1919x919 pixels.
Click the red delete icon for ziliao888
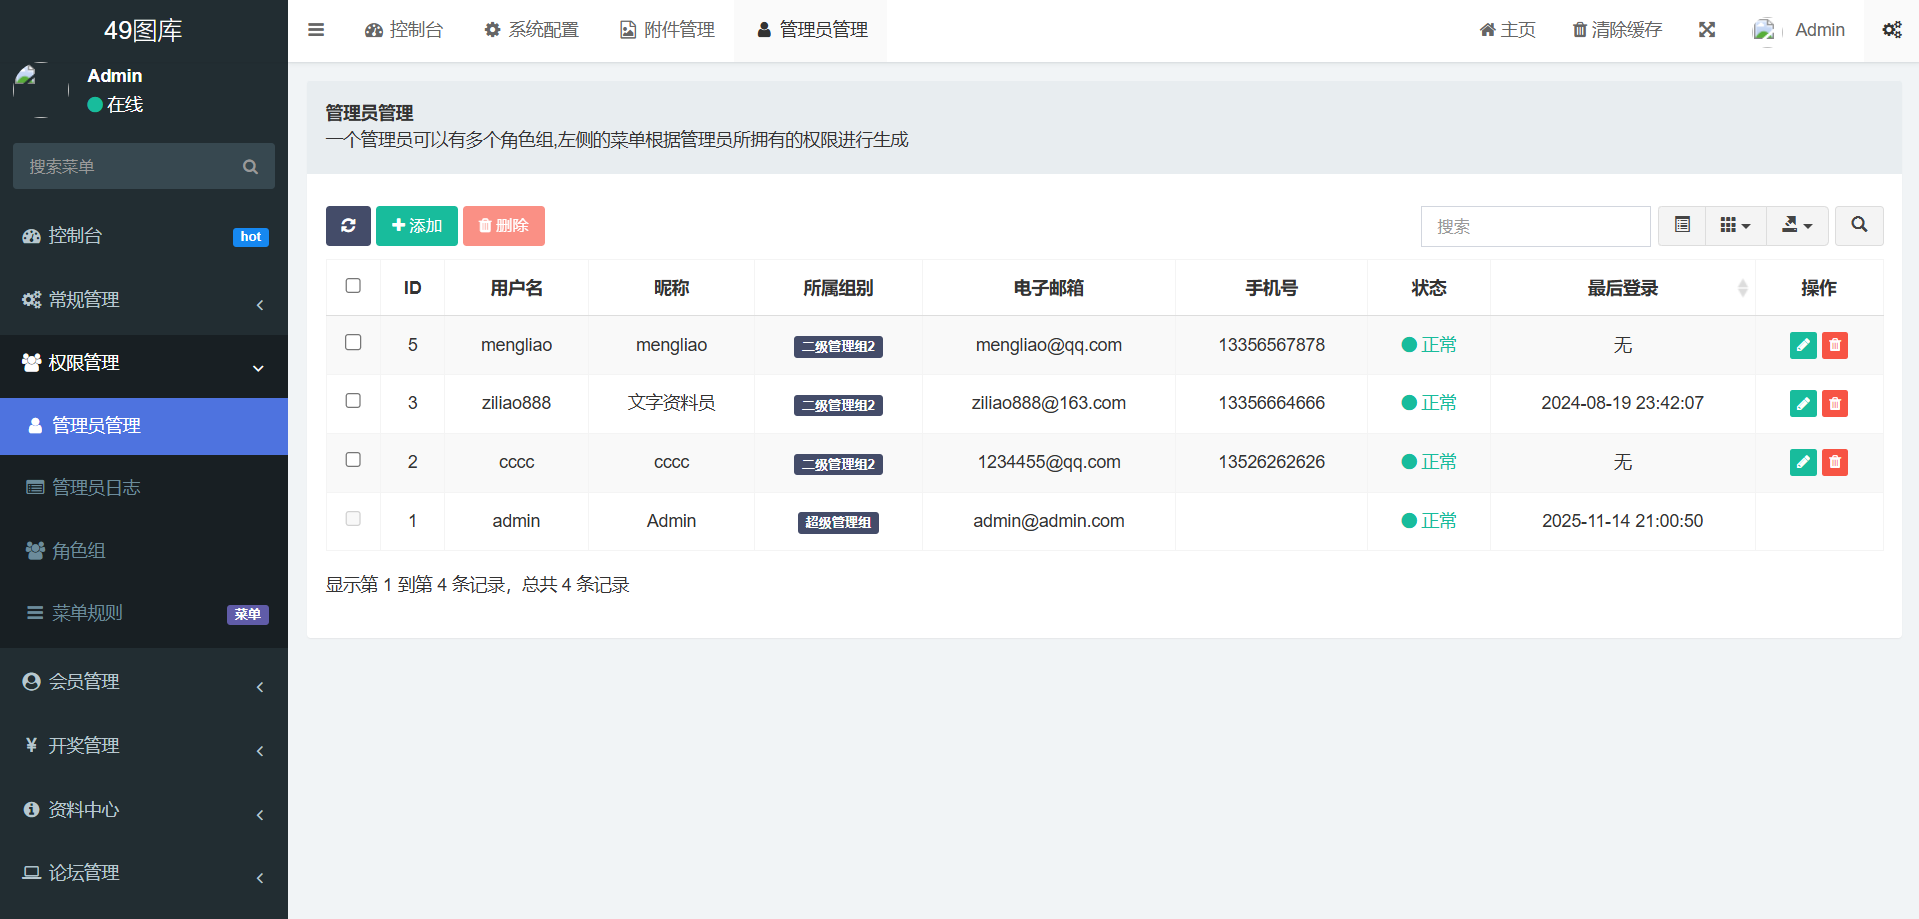tap(1834, 404)
